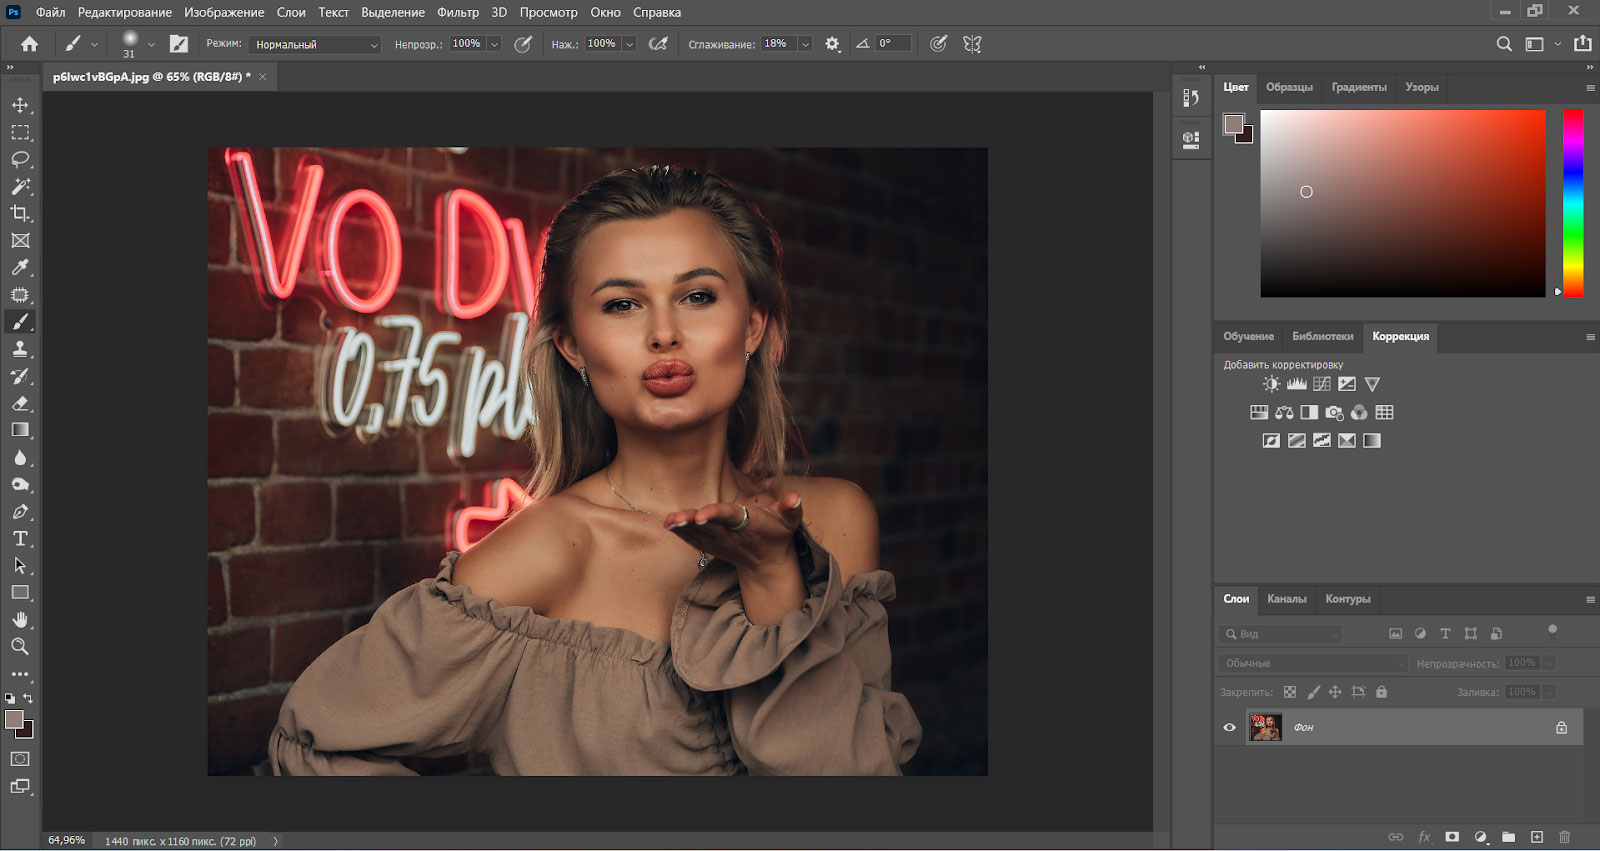This screenshot has width=1600, height=851.
Task: Switch to the Образцы tab
Action: (x=1289, y=87)
